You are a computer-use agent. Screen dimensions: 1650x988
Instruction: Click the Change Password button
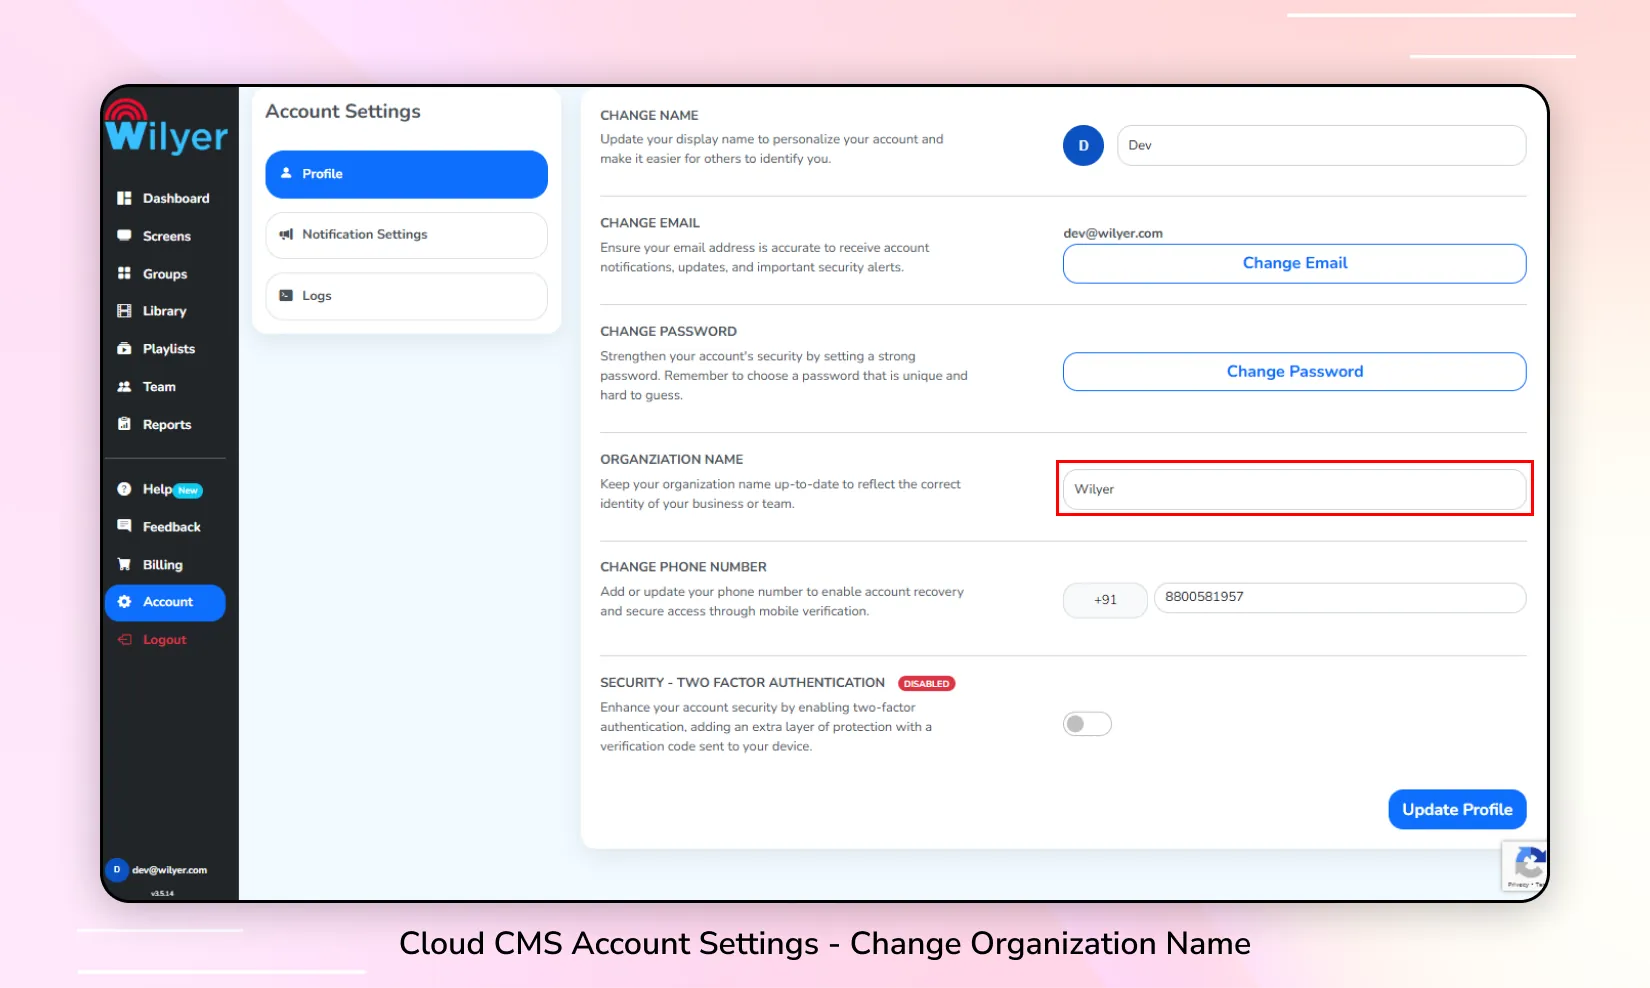pyautogui.click(x=1294, y=372)
